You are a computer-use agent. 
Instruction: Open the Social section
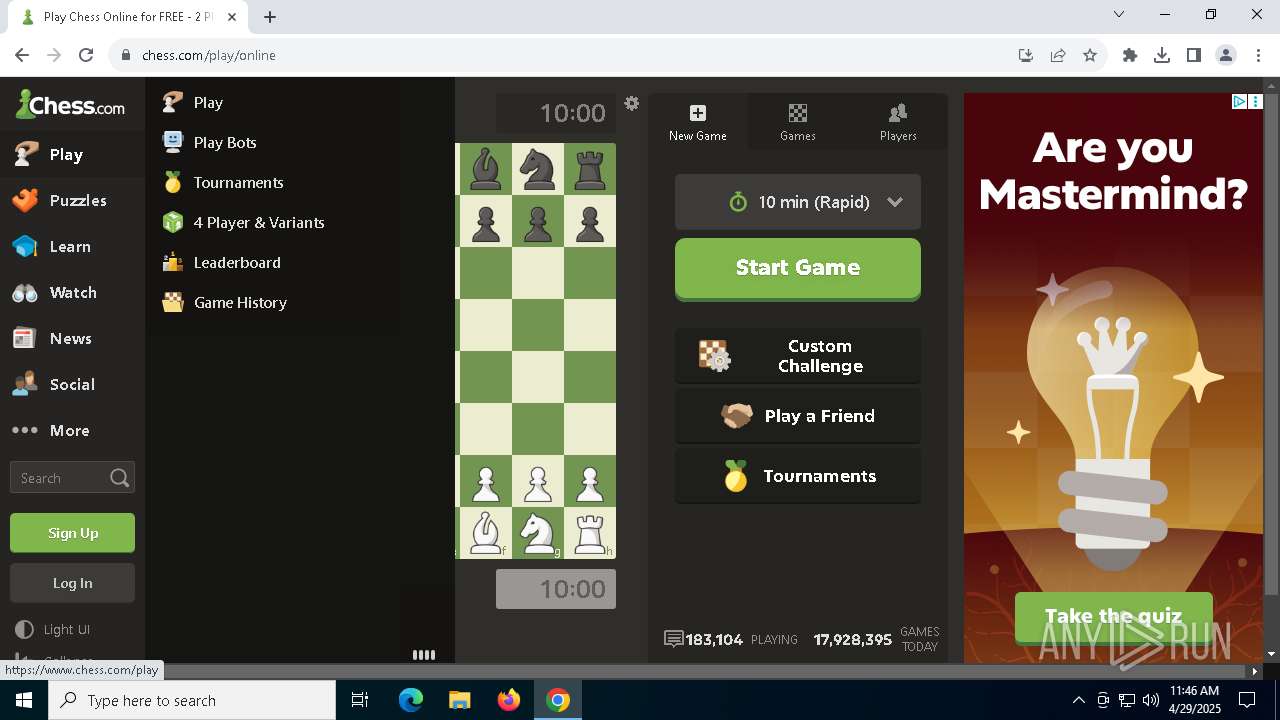(72, 384)
